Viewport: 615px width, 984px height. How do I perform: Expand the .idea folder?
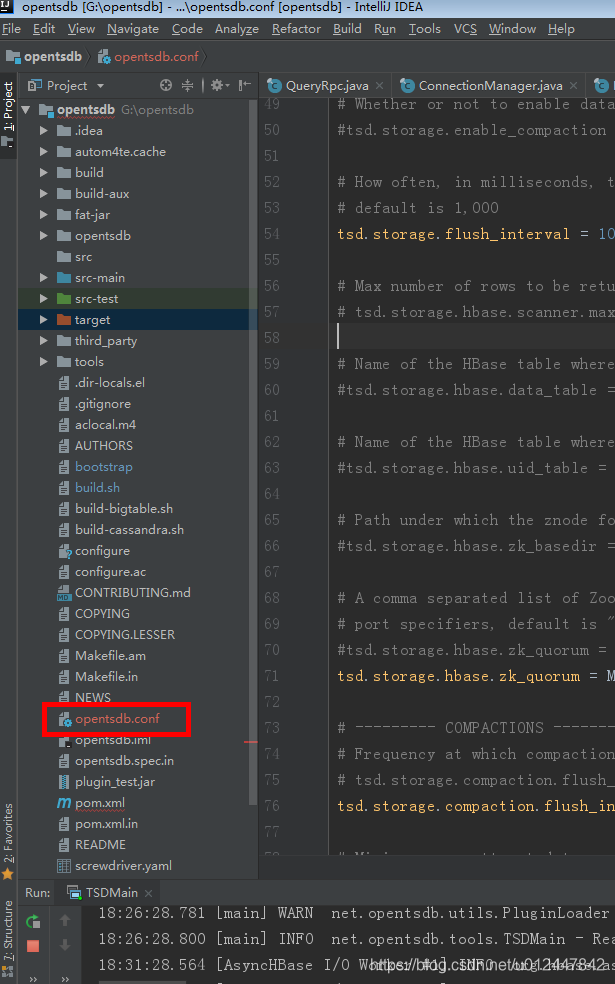pos(43,131)
